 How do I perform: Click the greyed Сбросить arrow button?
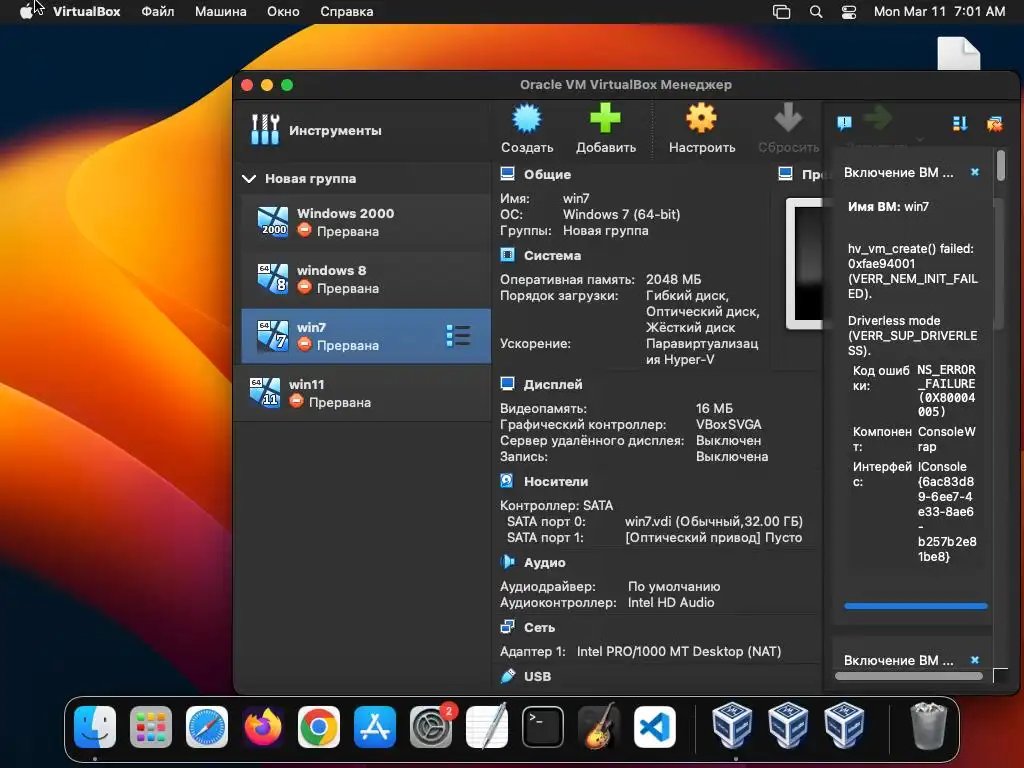(x=788, y=118)
